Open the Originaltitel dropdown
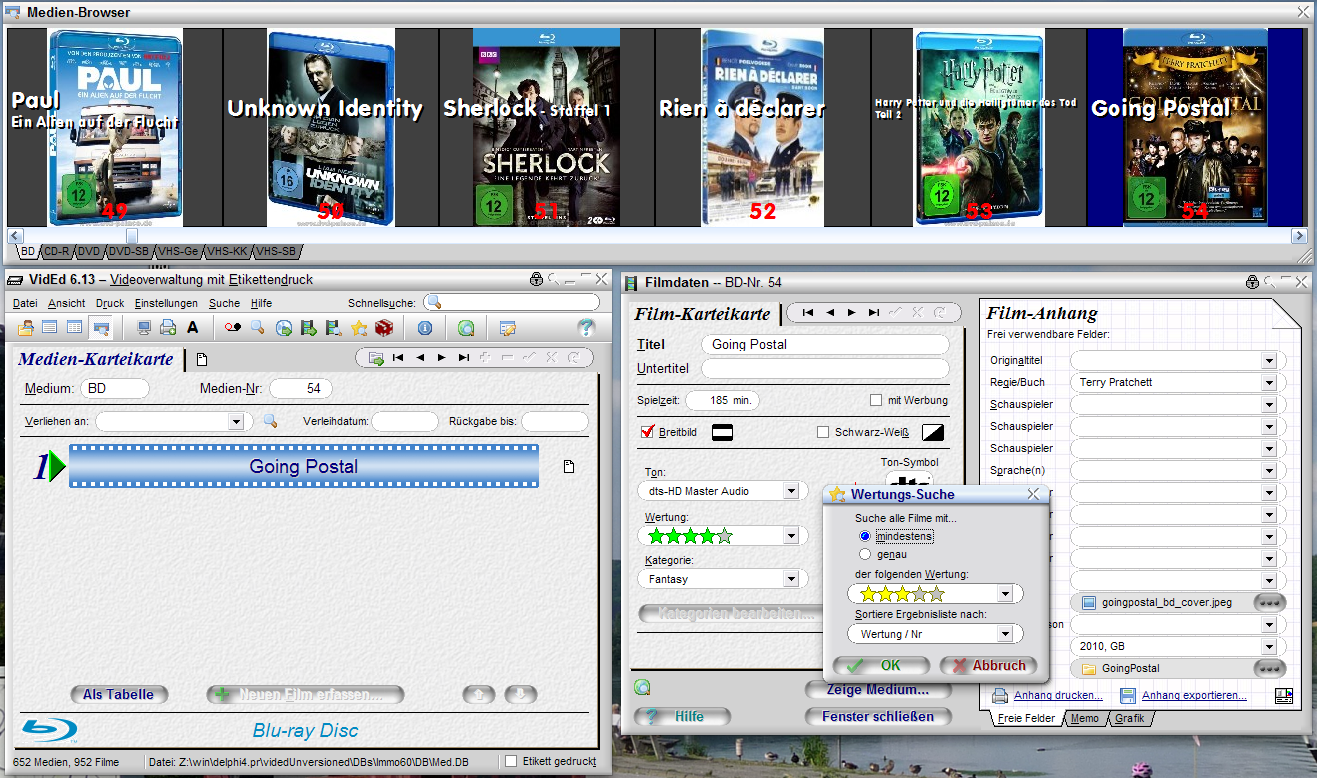The width and height of the screenshot is (1317, 778). [x=1269, y=360]
